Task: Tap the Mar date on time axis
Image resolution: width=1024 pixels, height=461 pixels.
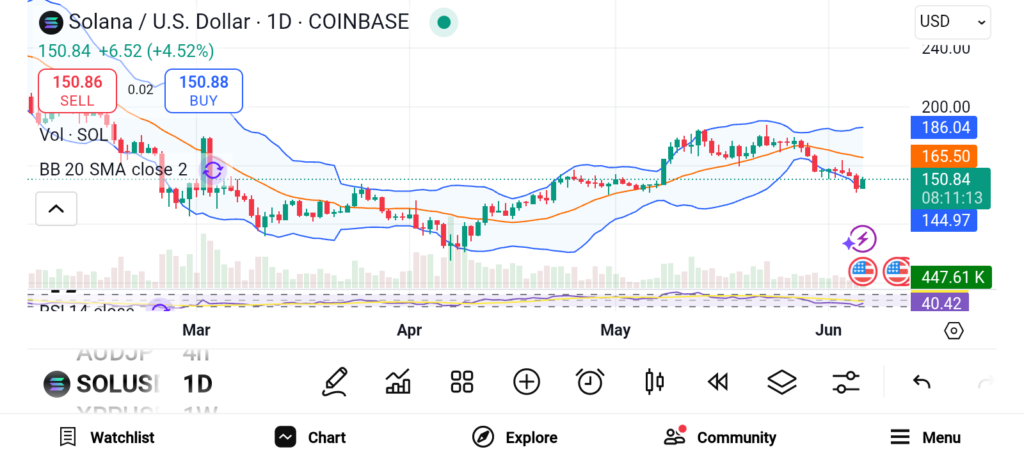Action: 197,330
